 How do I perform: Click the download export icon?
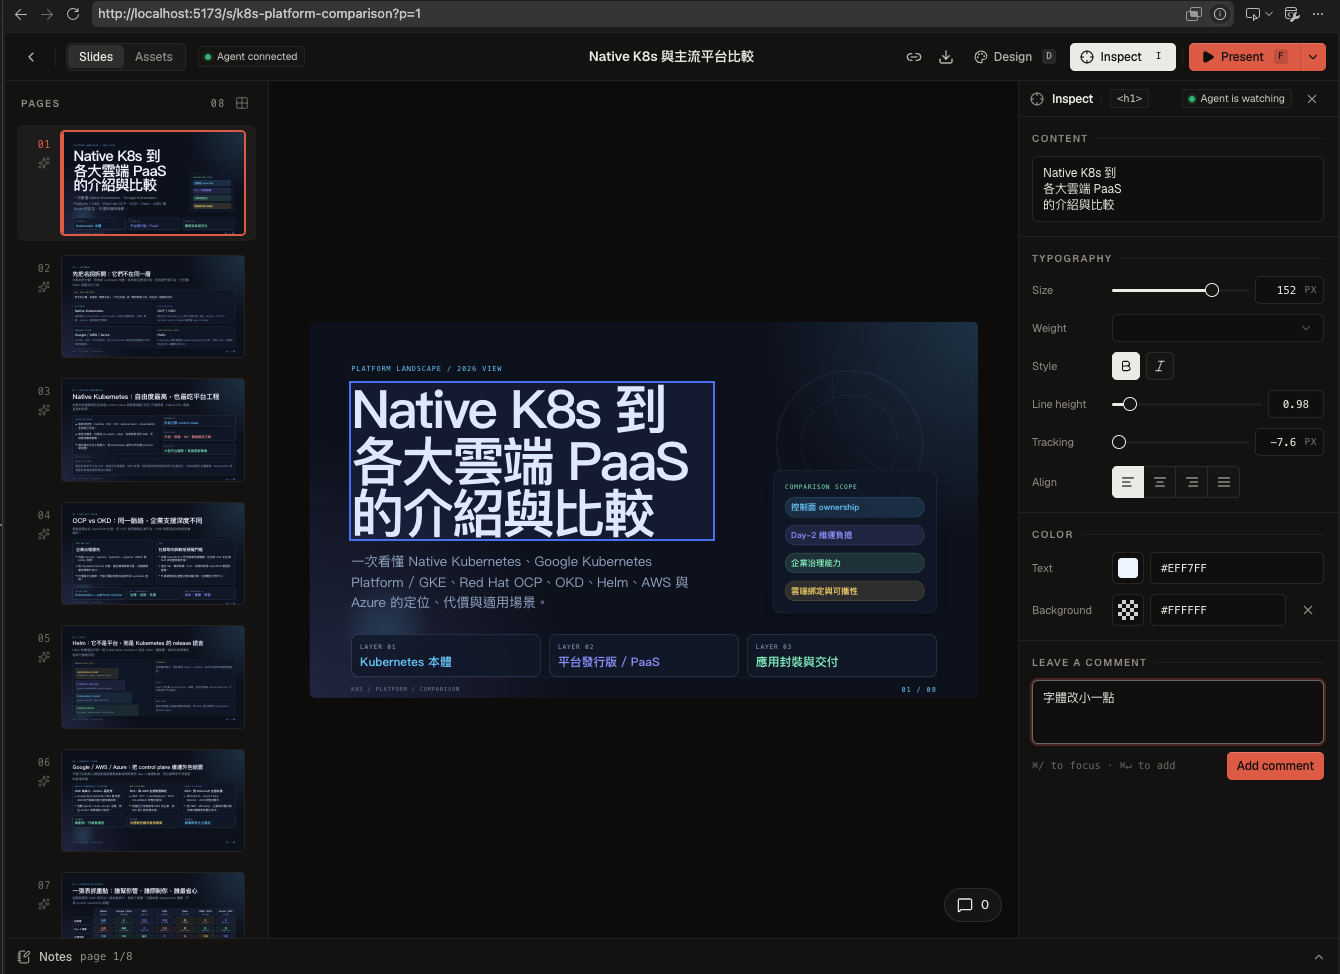(945, 57)
